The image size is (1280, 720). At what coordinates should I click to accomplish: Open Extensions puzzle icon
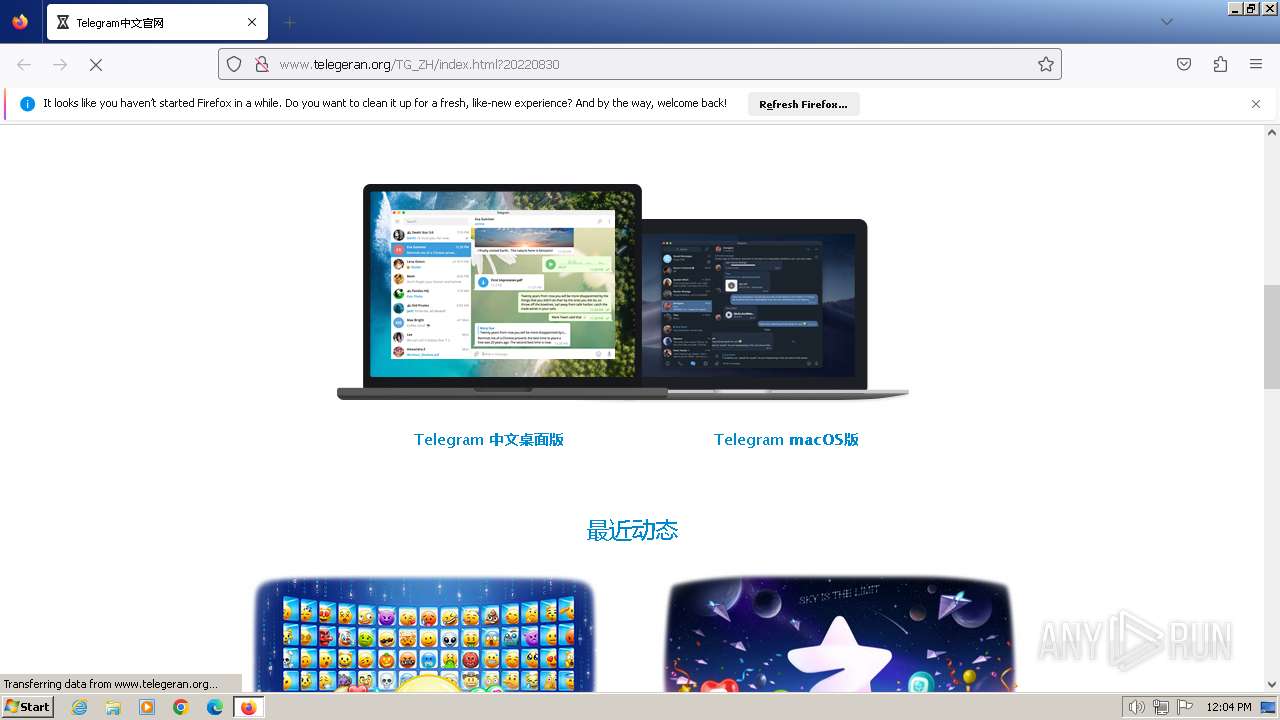pyautogui.click(x=1220, y=64)
